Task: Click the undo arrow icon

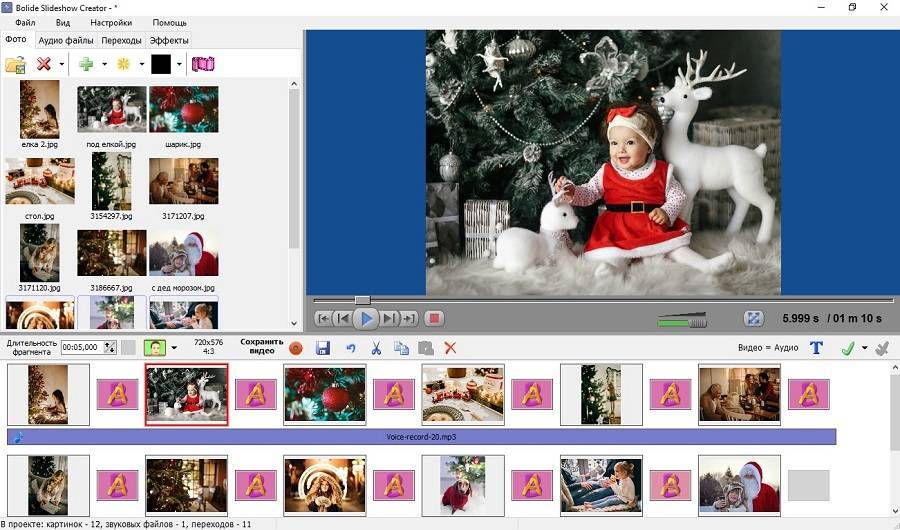Action: pyautogui.click(x=350, y=348)
